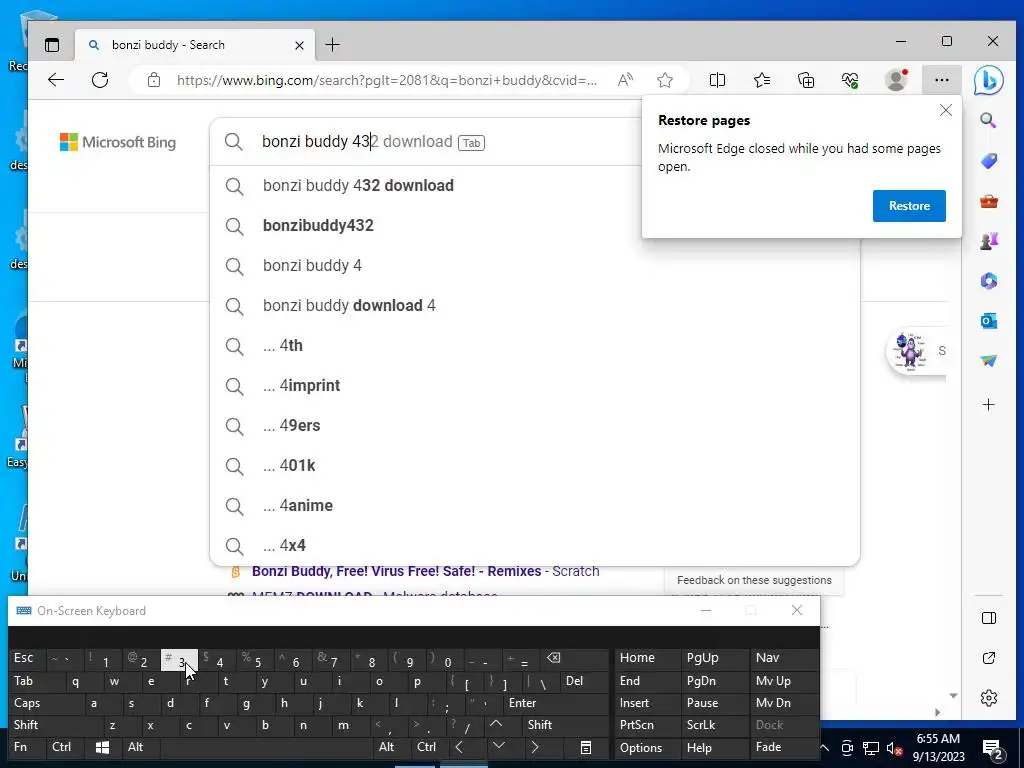The image size is (1024, 768).
Task: Click the site lock info icon
Action: coord(153,80)
